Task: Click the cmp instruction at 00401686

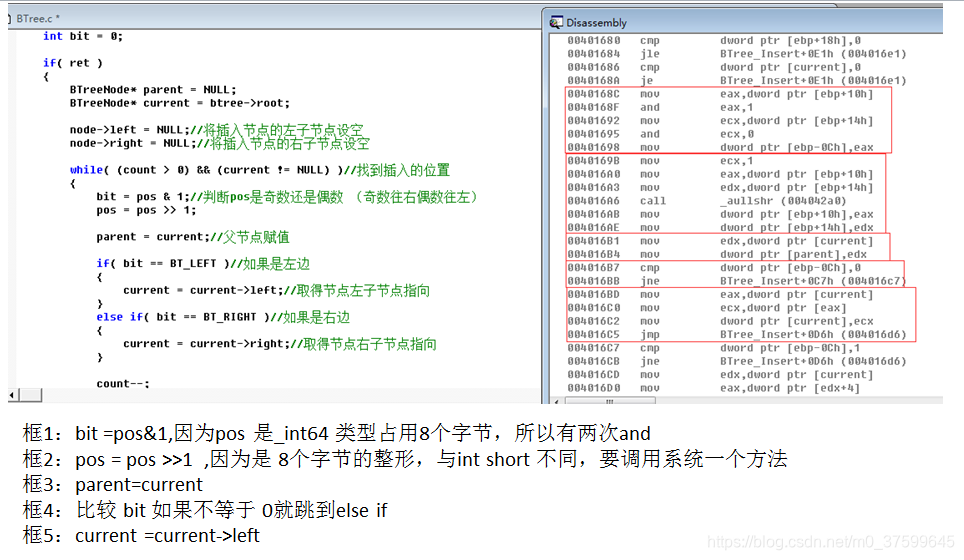Action: (x=714, y=68)
